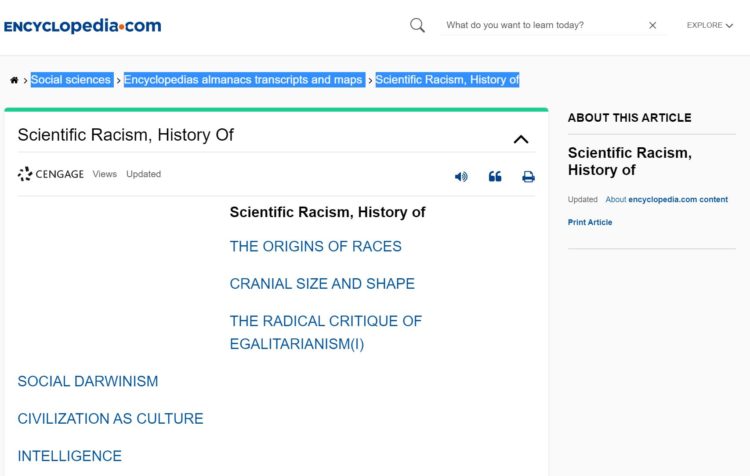Screen dimensions: 750x476
Task: Jump to Cranial Size and Shape section
Action: click(x=322, y=284)
